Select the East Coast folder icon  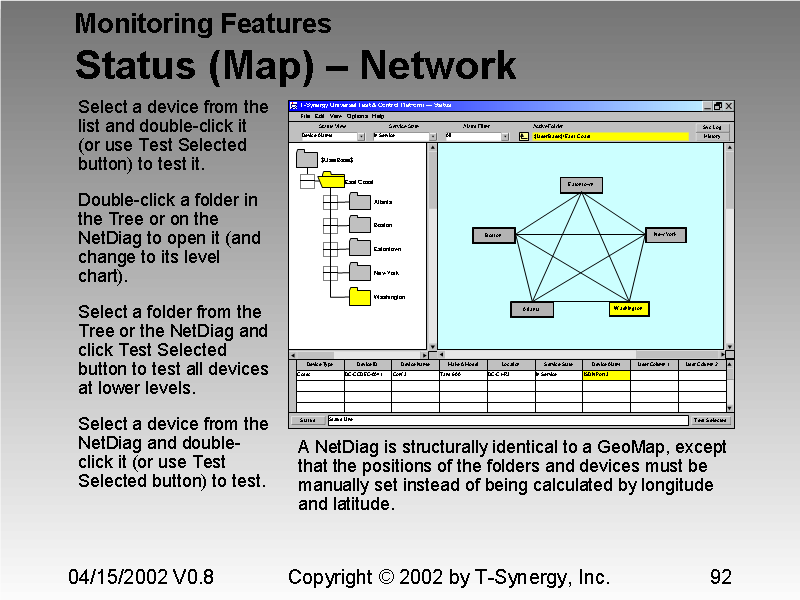click(331, 181)
